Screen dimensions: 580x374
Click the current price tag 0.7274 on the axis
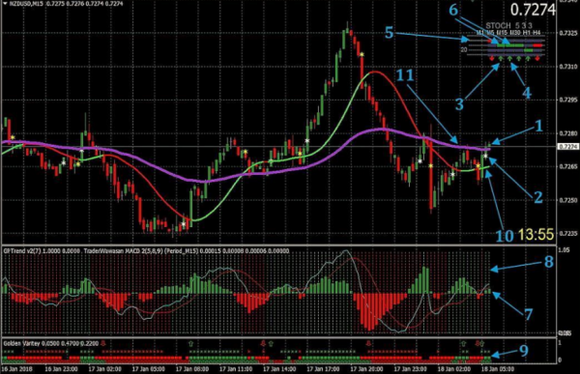(568, 147)
